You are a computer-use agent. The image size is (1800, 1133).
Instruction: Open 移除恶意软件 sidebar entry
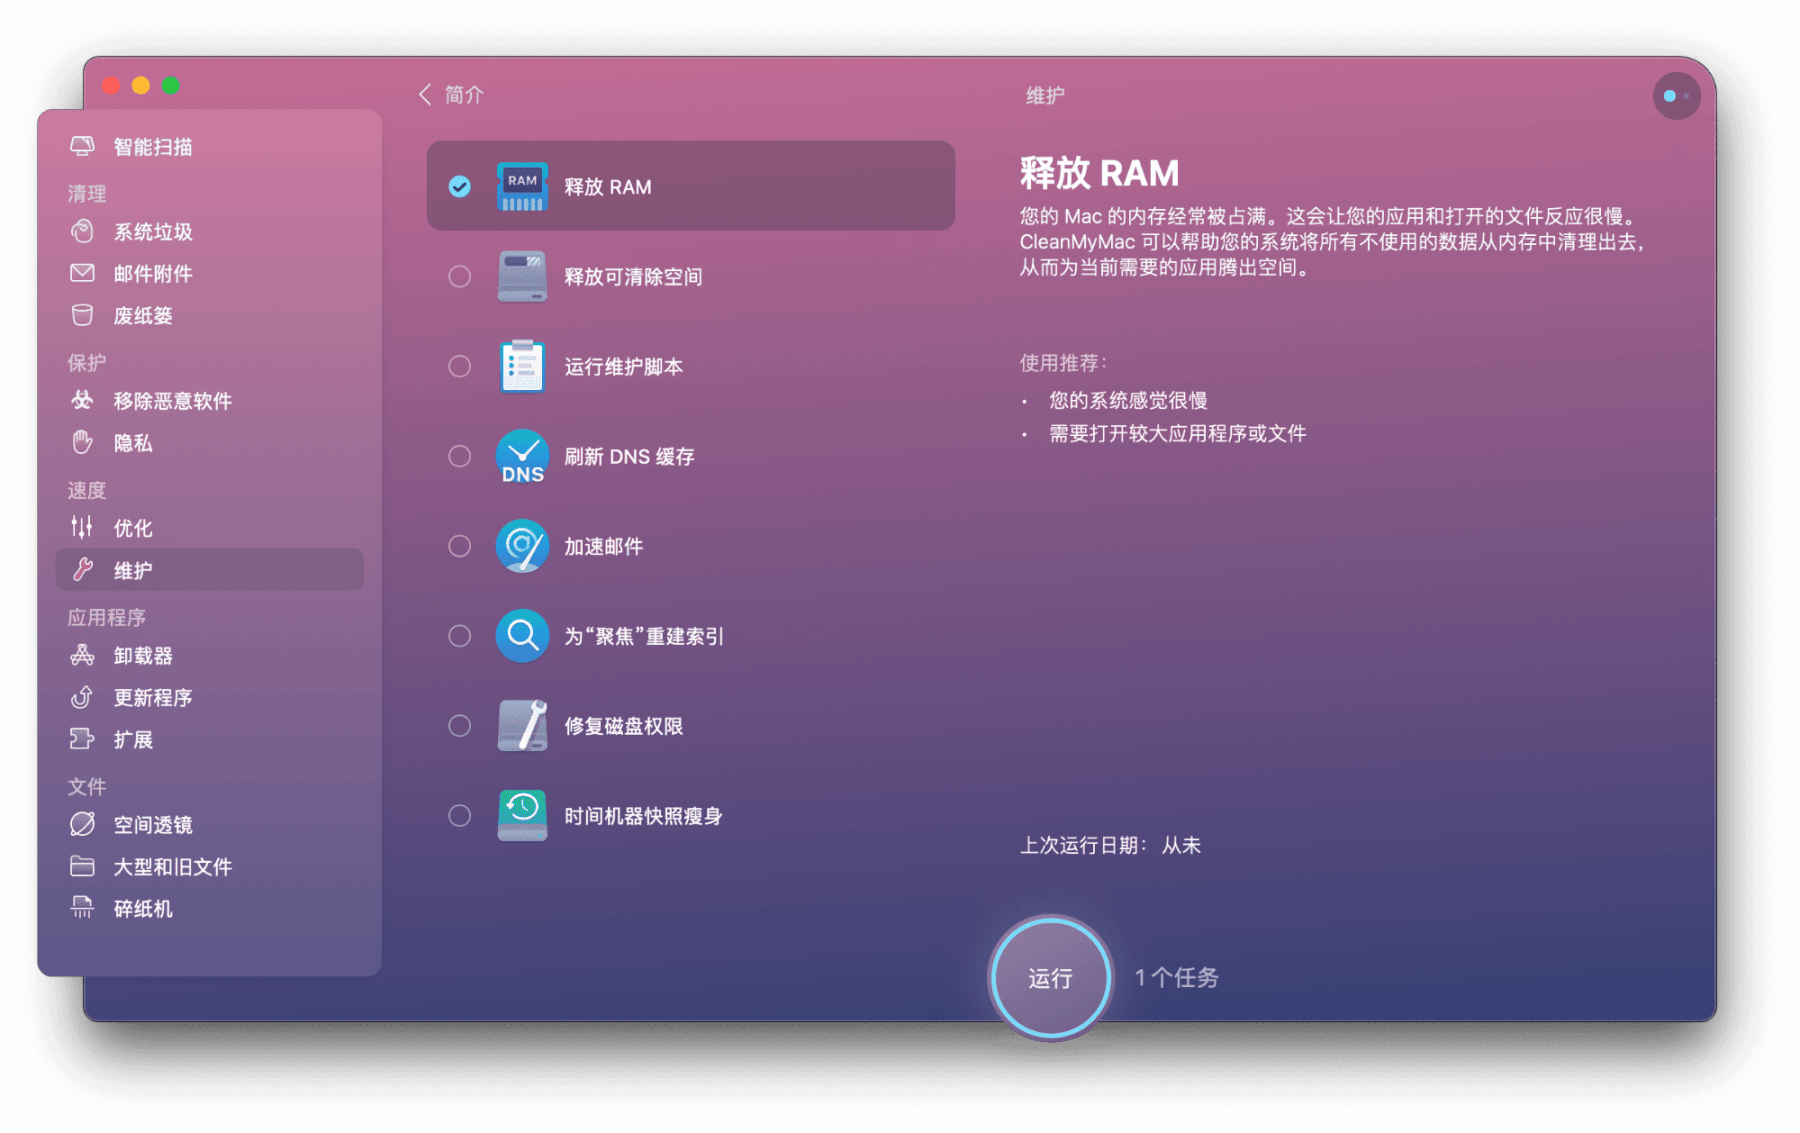[210, 400]
